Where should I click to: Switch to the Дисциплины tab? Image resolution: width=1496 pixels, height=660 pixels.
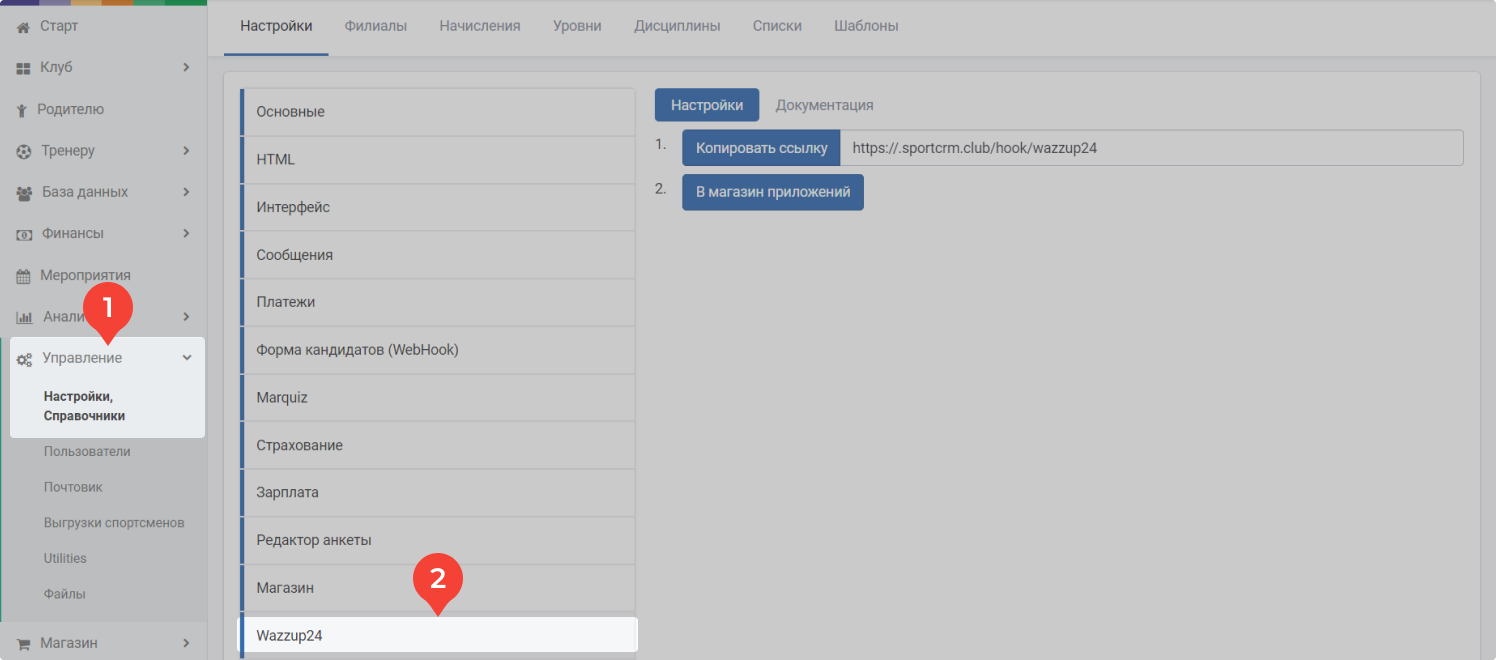point(677,26)
